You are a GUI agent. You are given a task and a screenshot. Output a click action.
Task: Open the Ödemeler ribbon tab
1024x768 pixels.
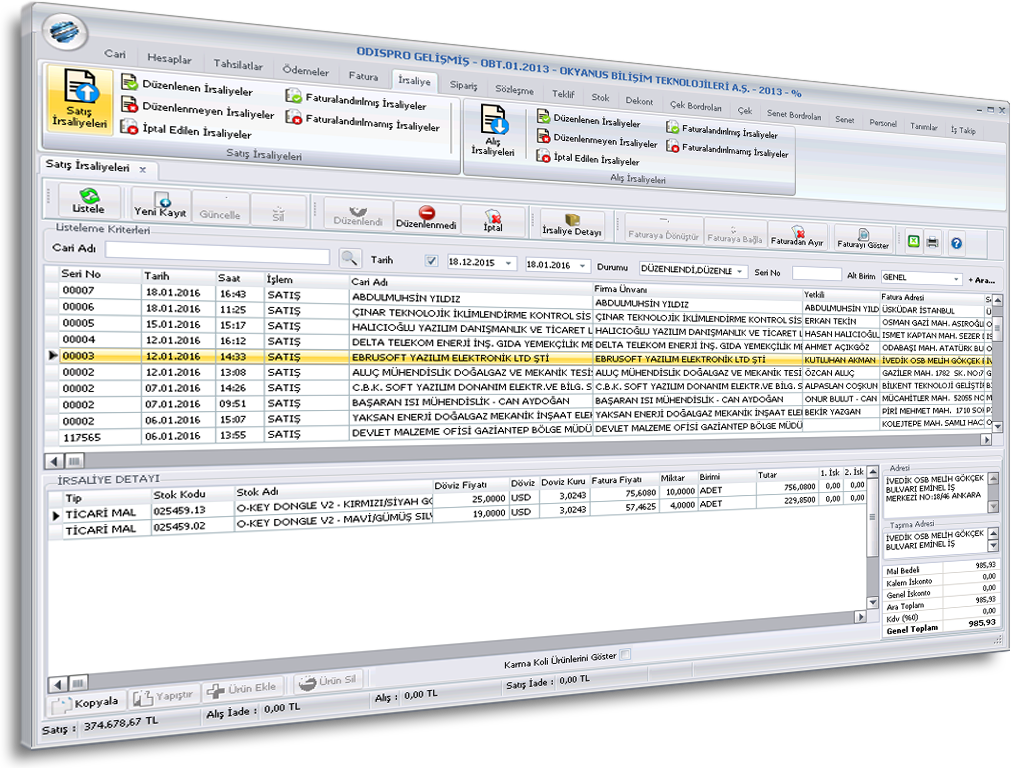tap(306, 71)
